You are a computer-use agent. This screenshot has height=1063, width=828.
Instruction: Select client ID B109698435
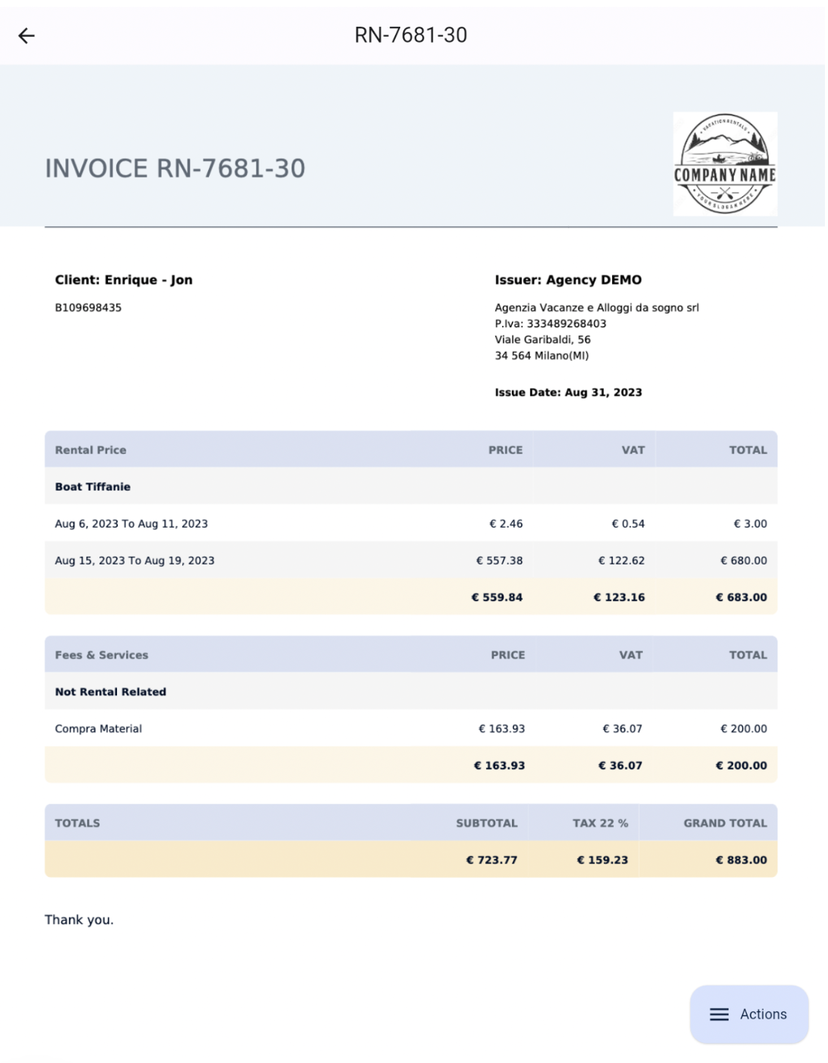[x=88, y=308]
